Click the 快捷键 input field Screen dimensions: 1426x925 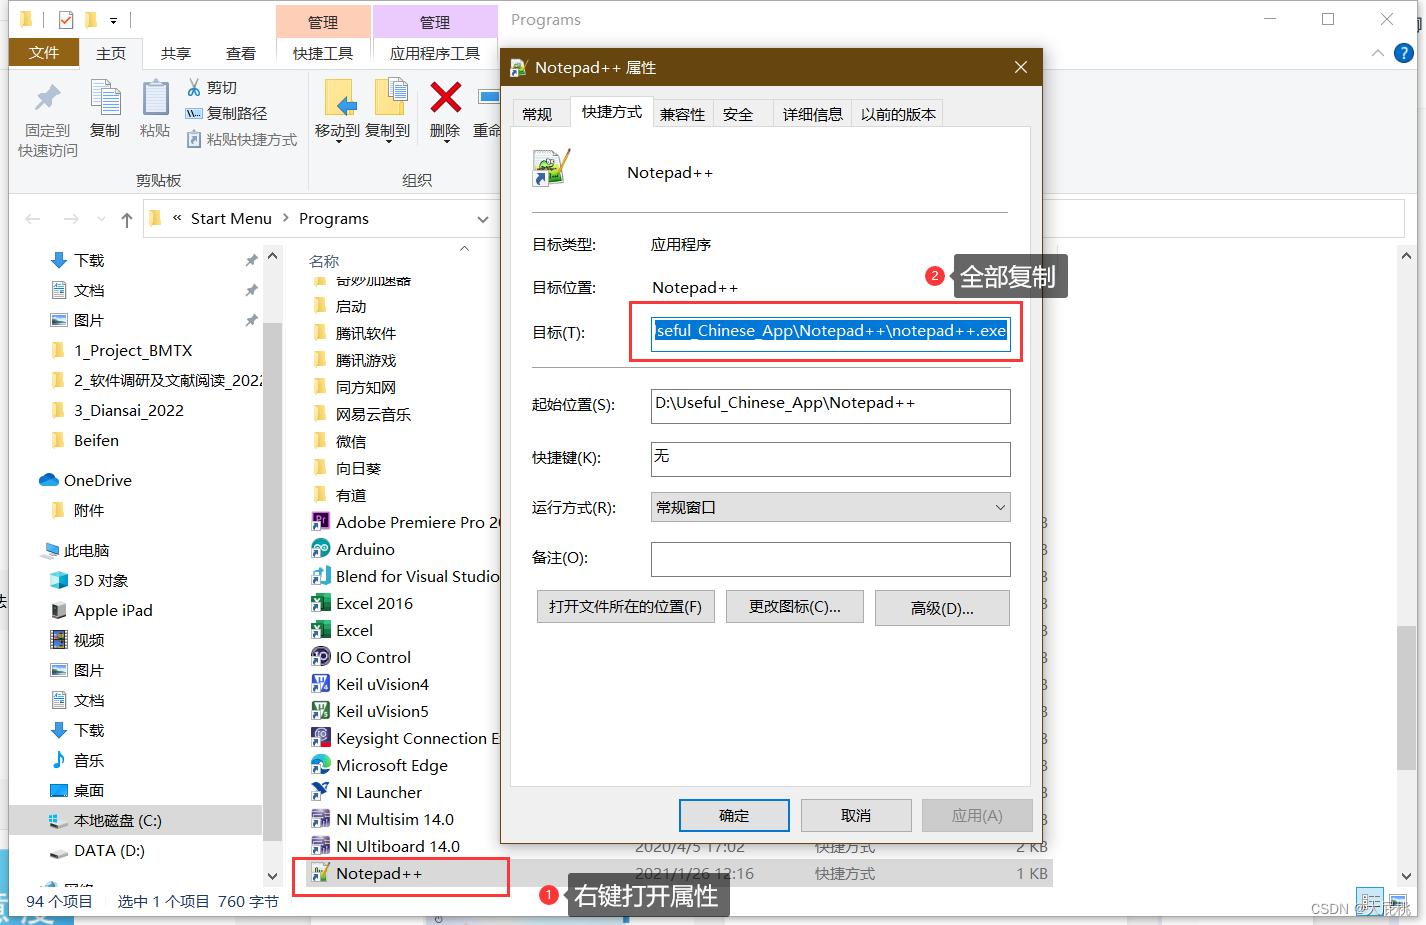click(x=830, y=458)
